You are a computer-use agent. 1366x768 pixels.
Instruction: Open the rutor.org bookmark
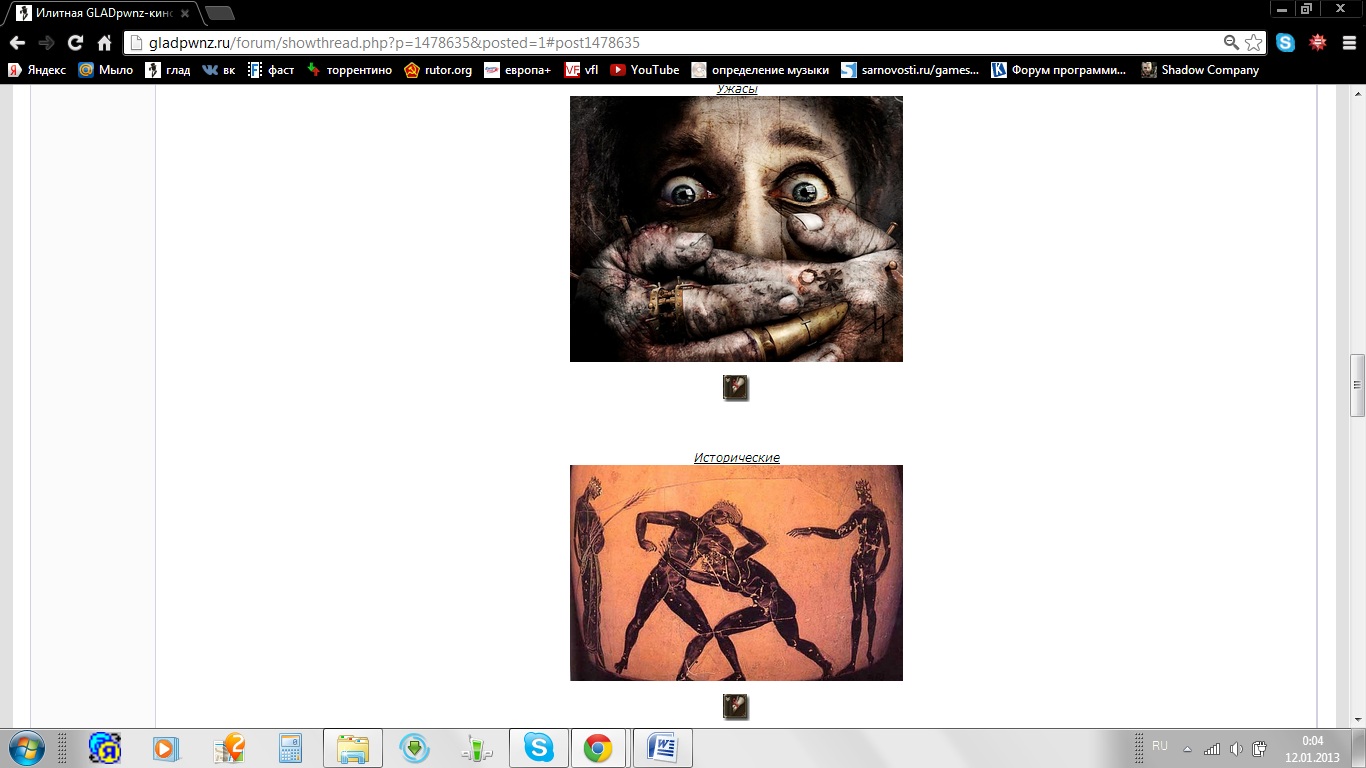(438, 70)
